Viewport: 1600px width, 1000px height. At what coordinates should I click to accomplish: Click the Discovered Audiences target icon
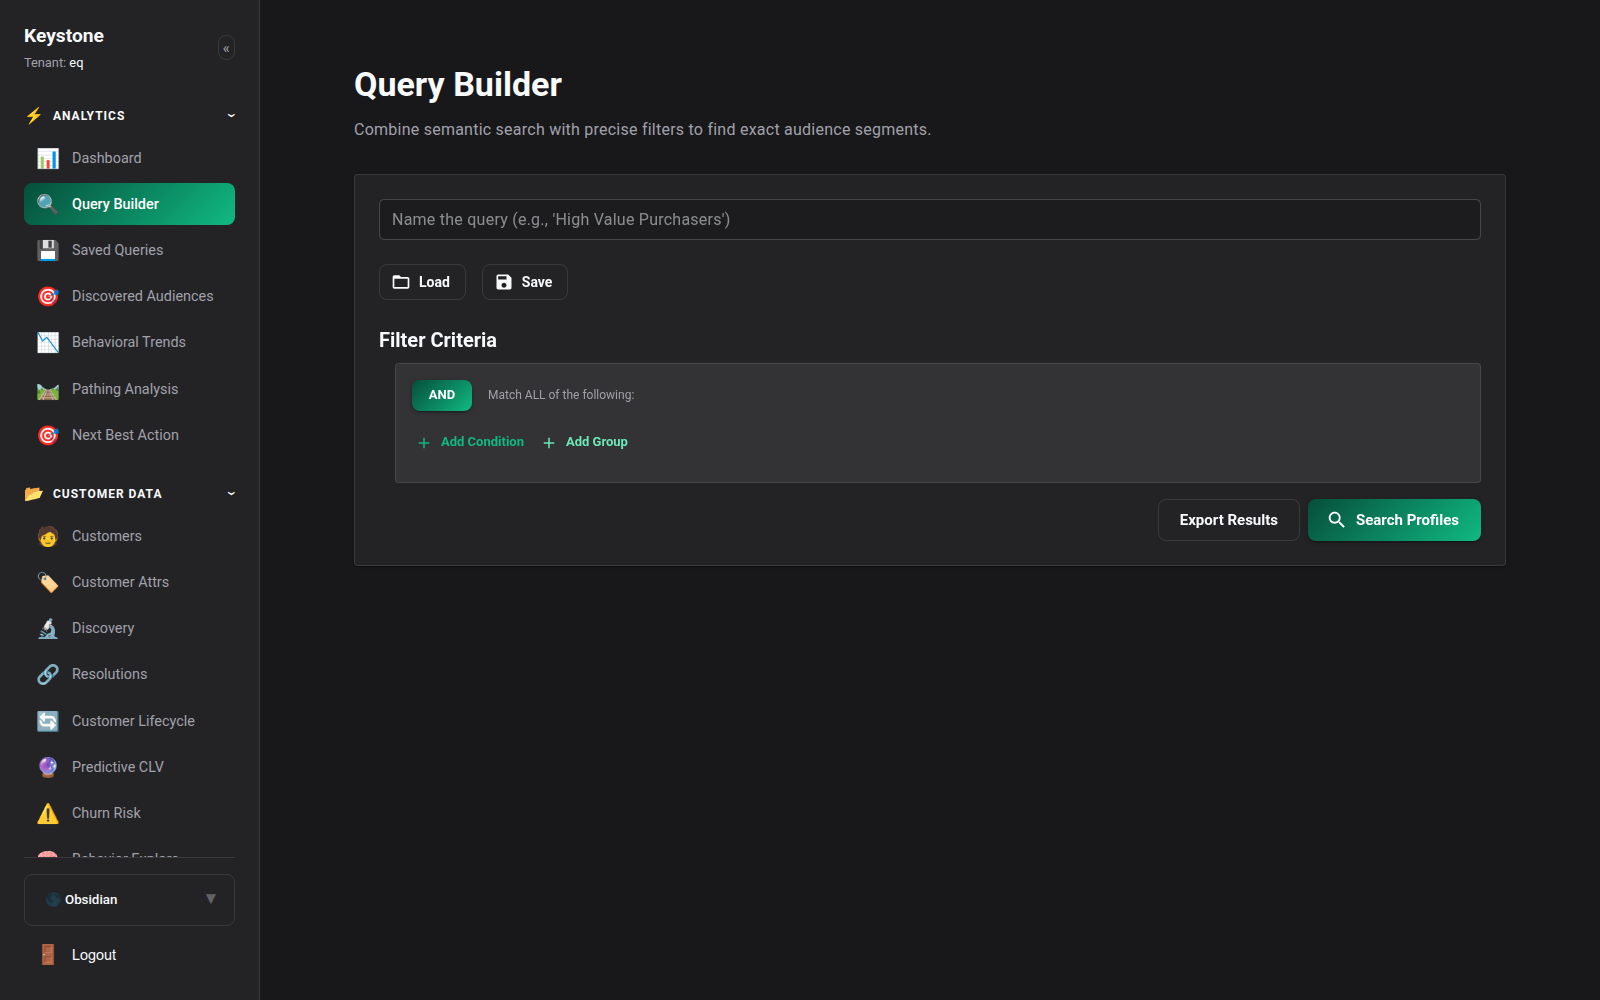pos(48,296)
